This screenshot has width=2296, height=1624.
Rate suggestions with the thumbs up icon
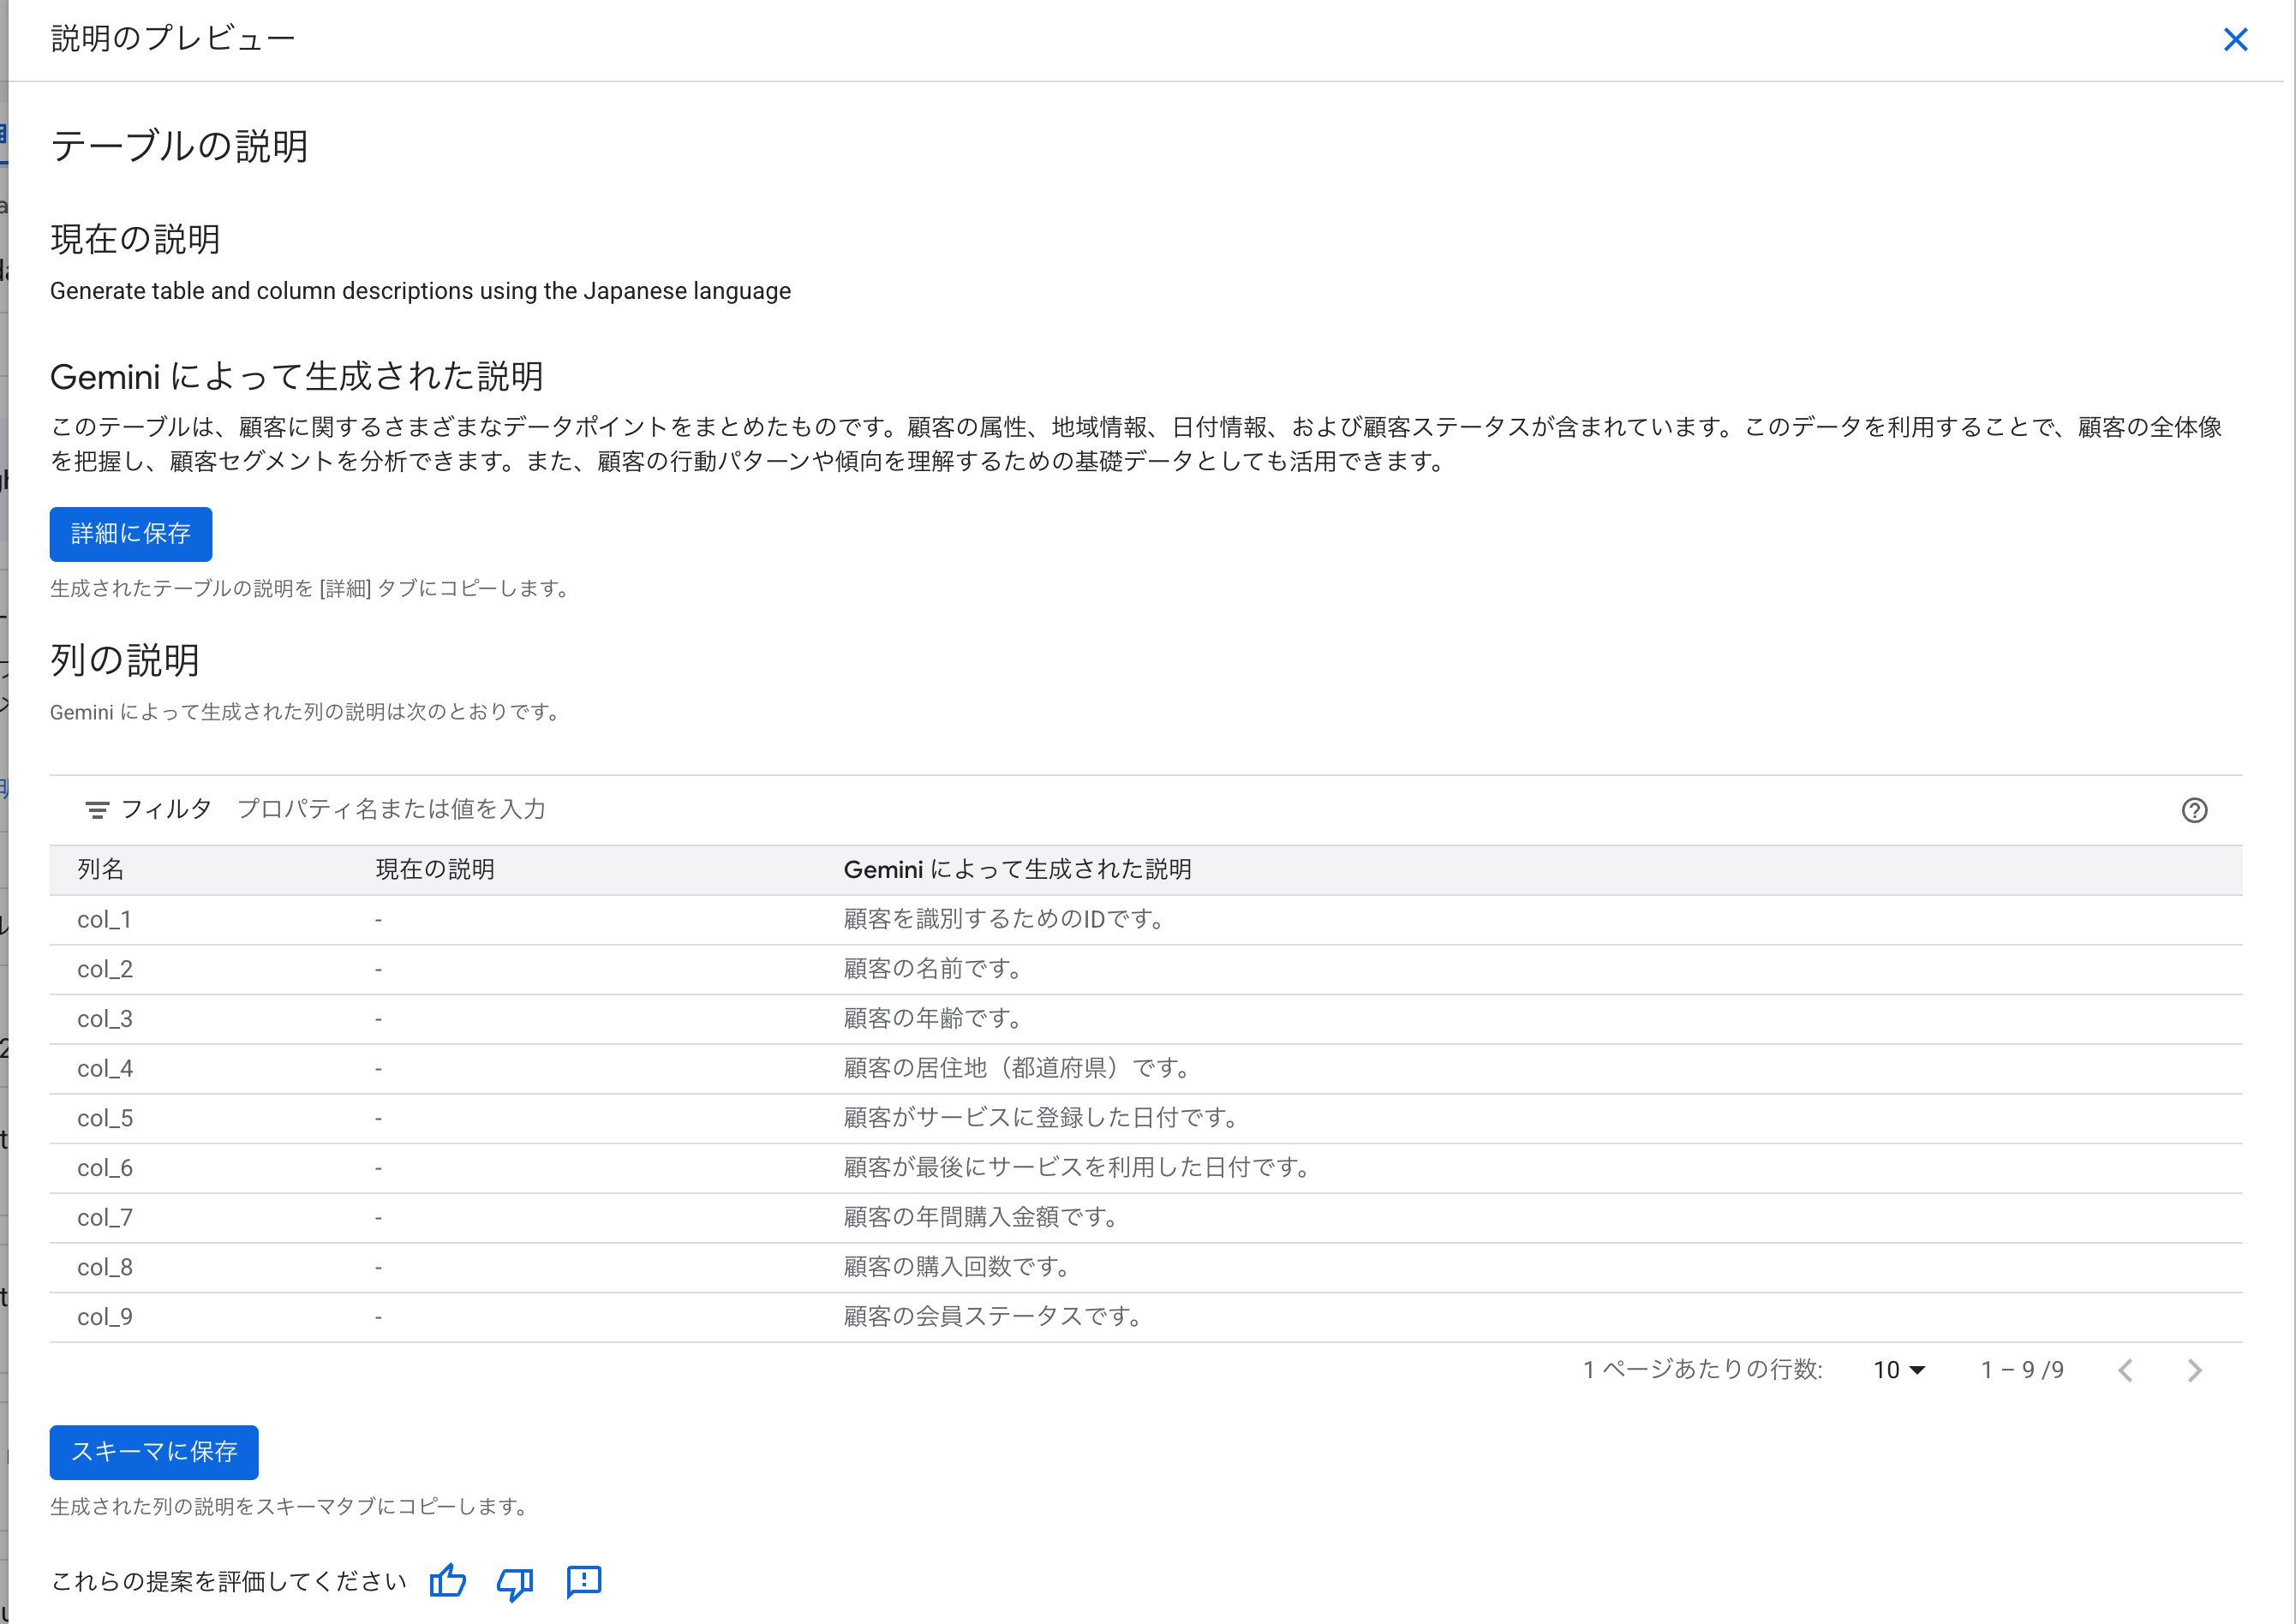[x=447, y=1582]
